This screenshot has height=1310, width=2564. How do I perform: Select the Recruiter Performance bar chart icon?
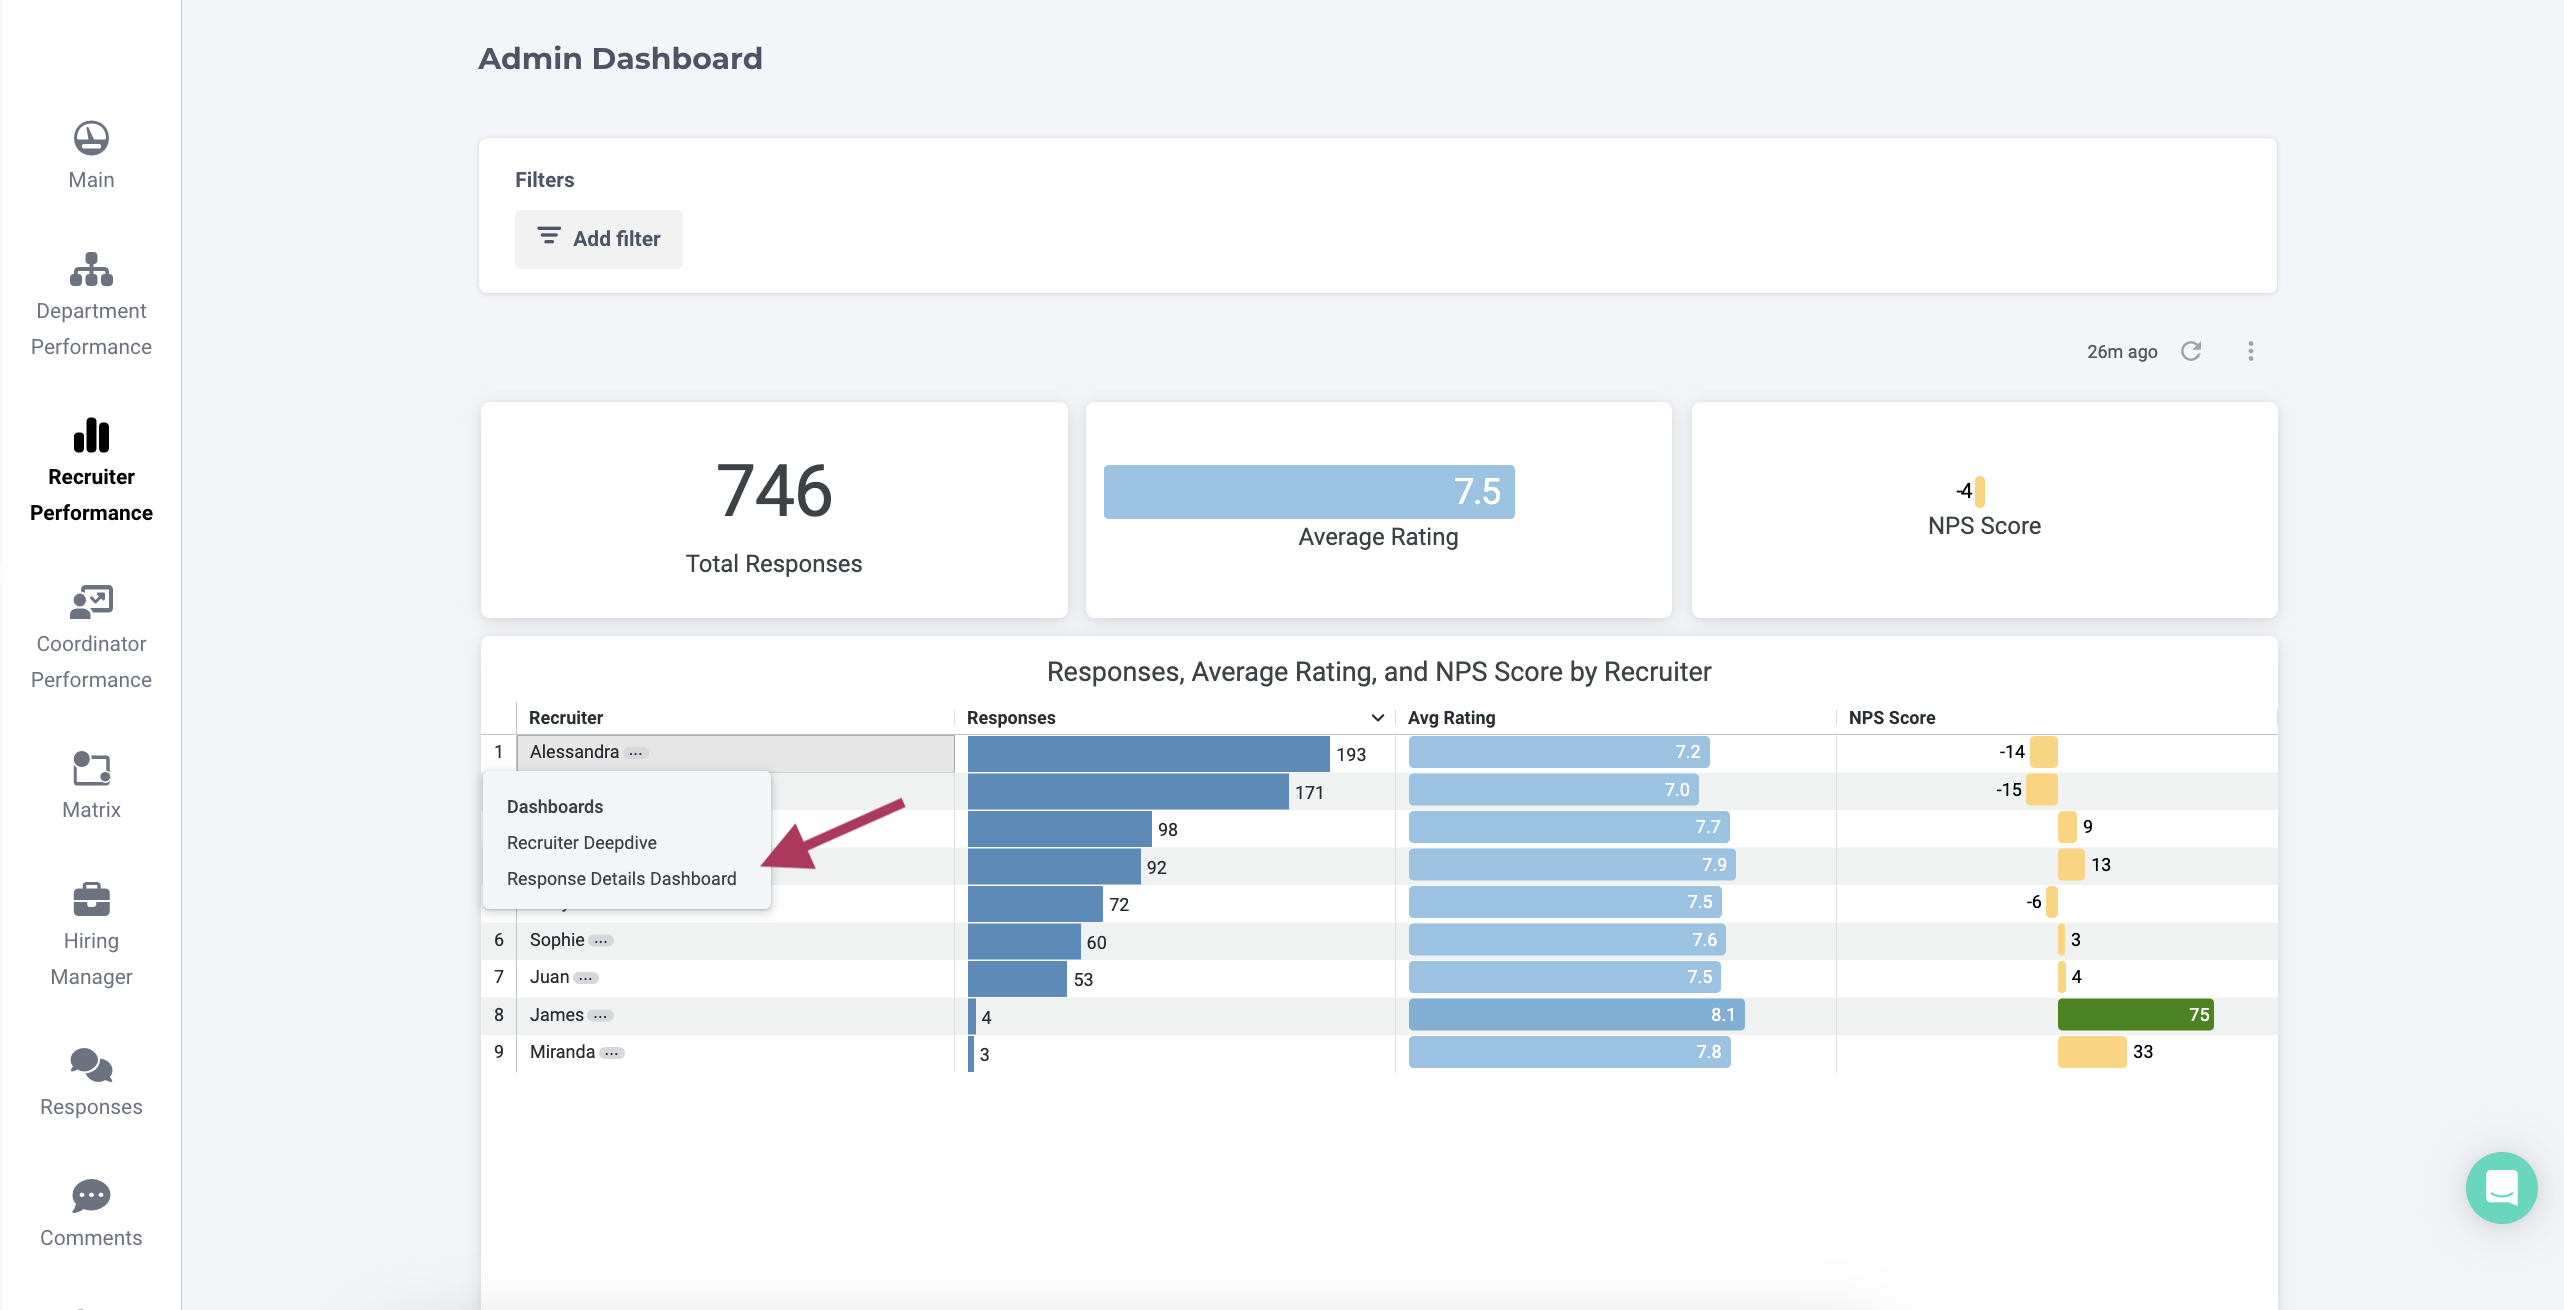click(91, 436)
